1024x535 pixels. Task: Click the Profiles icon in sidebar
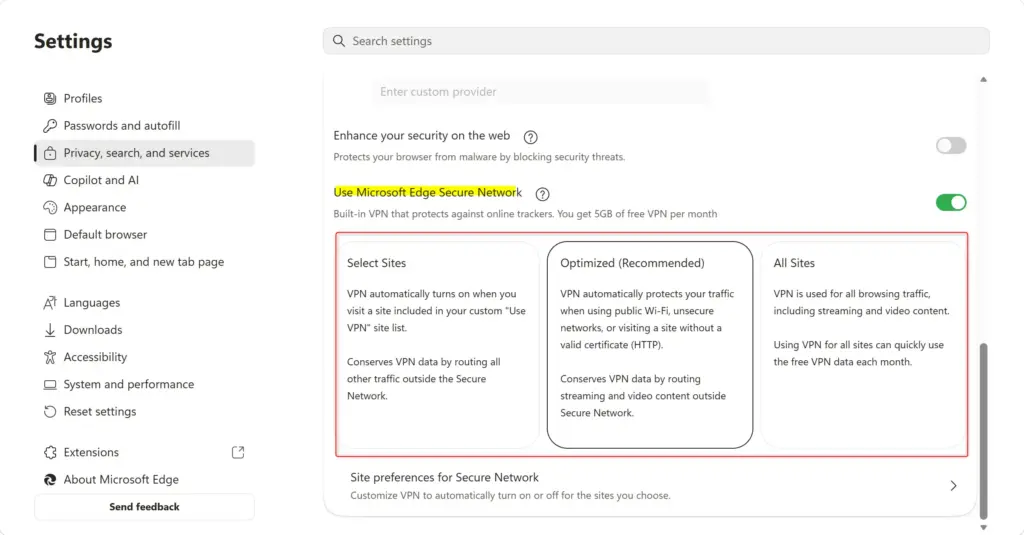click(x=50, y=99)
